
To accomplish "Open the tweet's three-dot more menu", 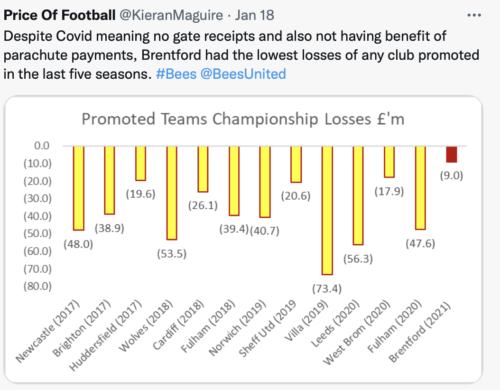I will point(474,15).
